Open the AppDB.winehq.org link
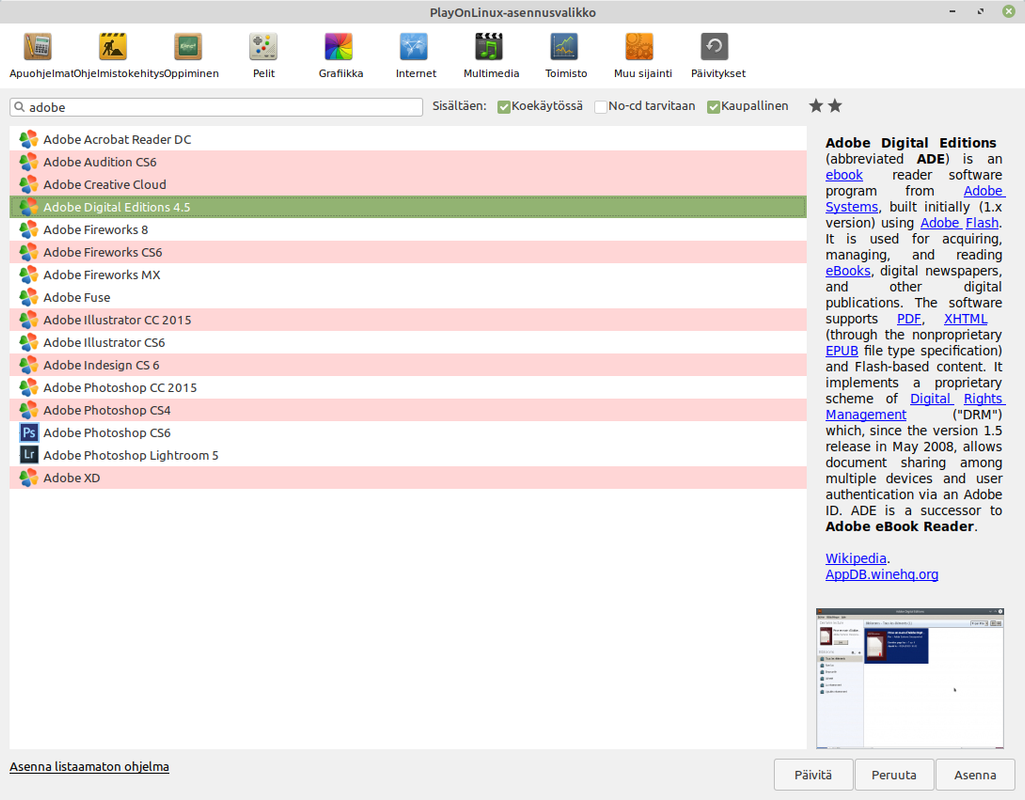Viewport: 1025px width, 800px height. (882, 575)
